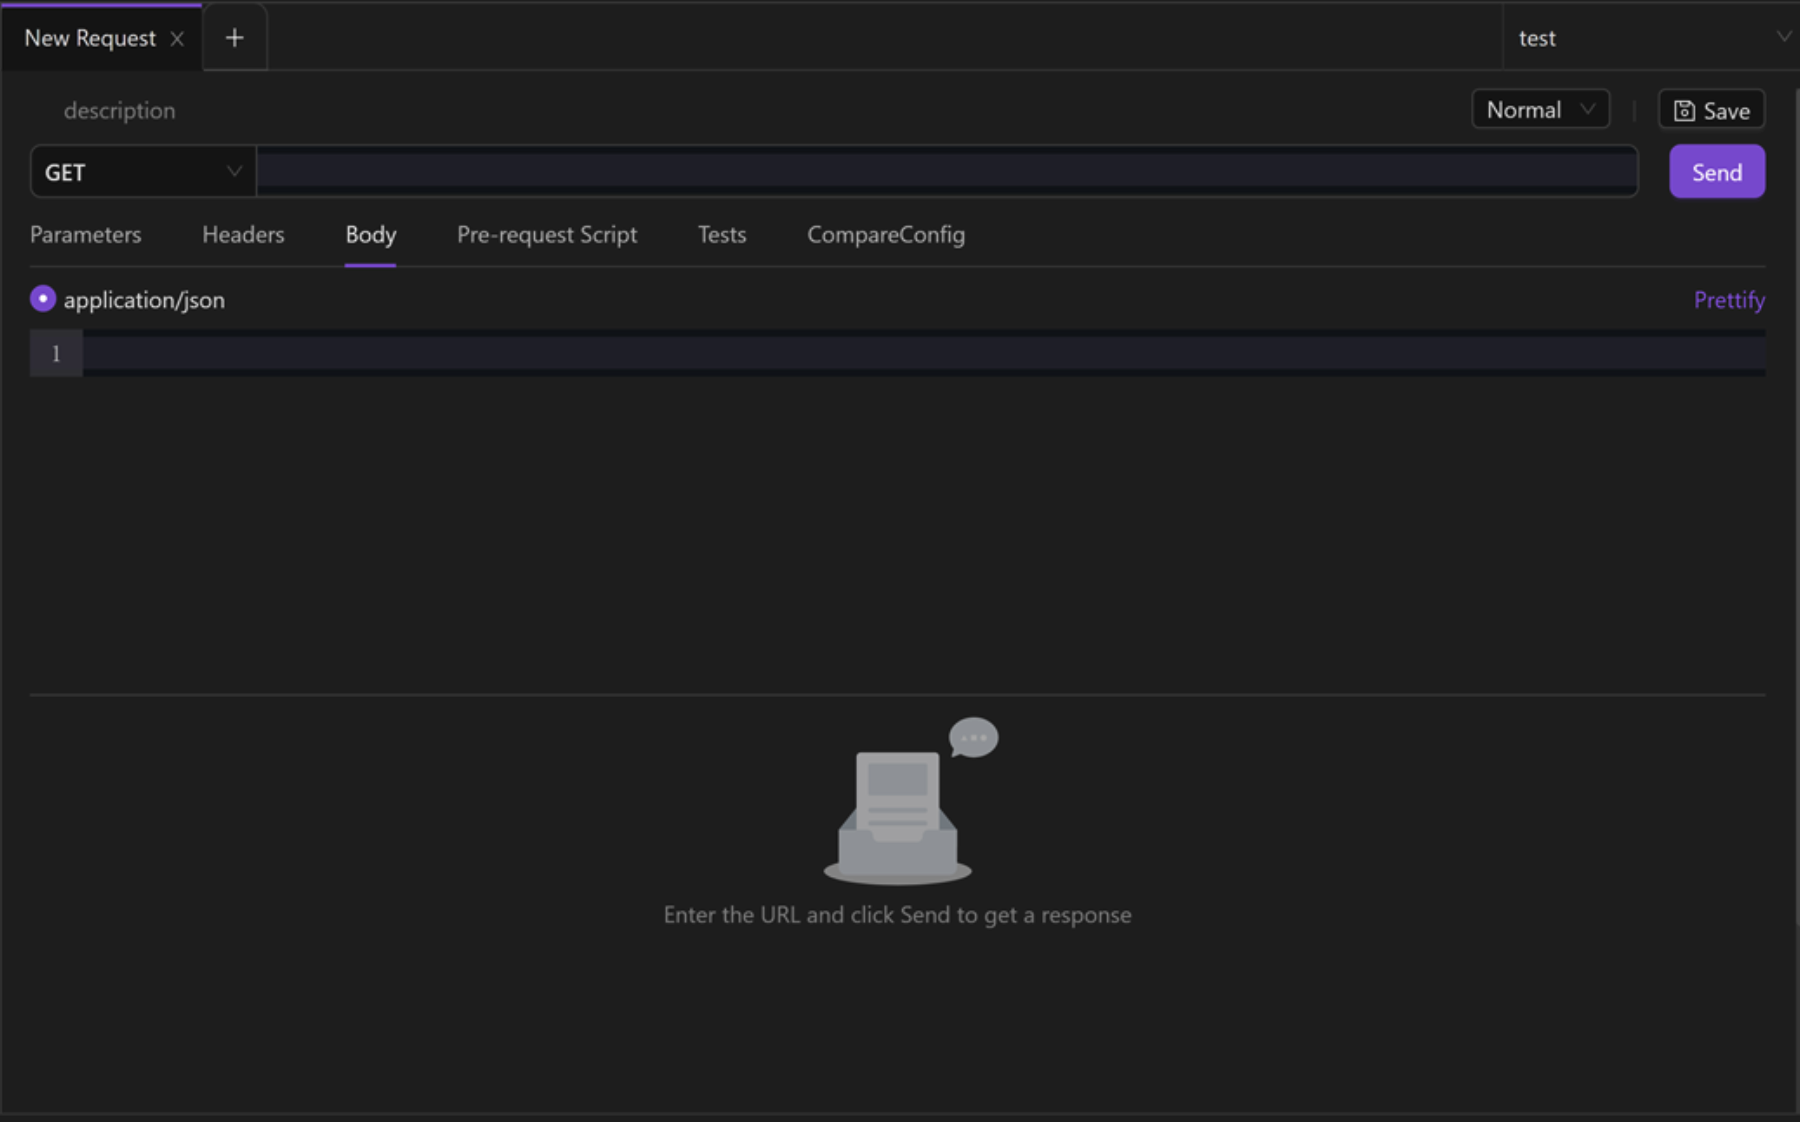Switch to the Headers tab
This screenshot has height=1122, width=1800.
pos(243,235)
